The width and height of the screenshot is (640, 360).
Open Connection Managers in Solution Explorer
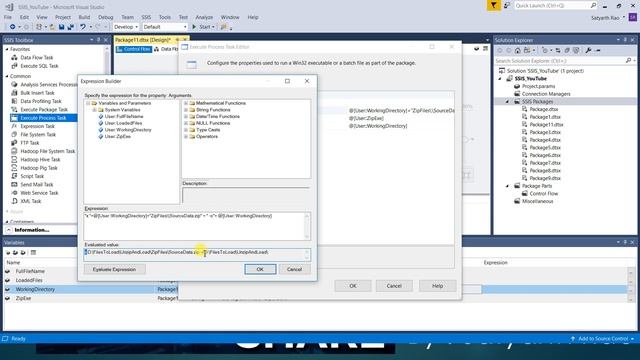[546, 94]
